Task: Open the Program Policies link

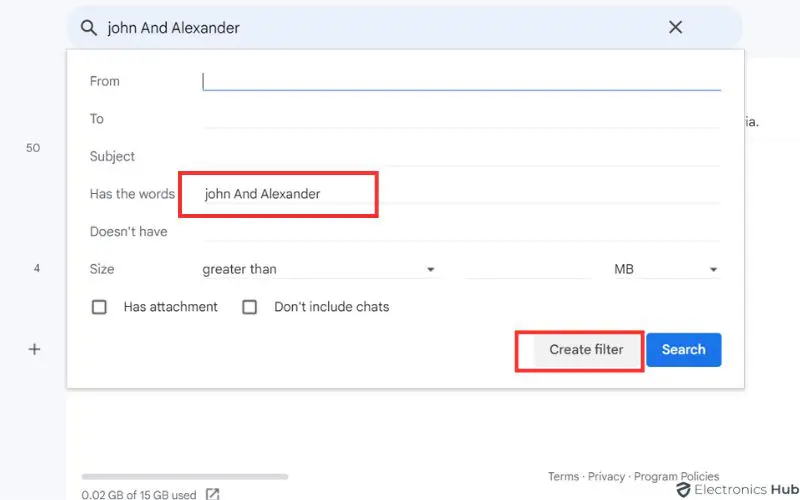Action: click(677, 477)
